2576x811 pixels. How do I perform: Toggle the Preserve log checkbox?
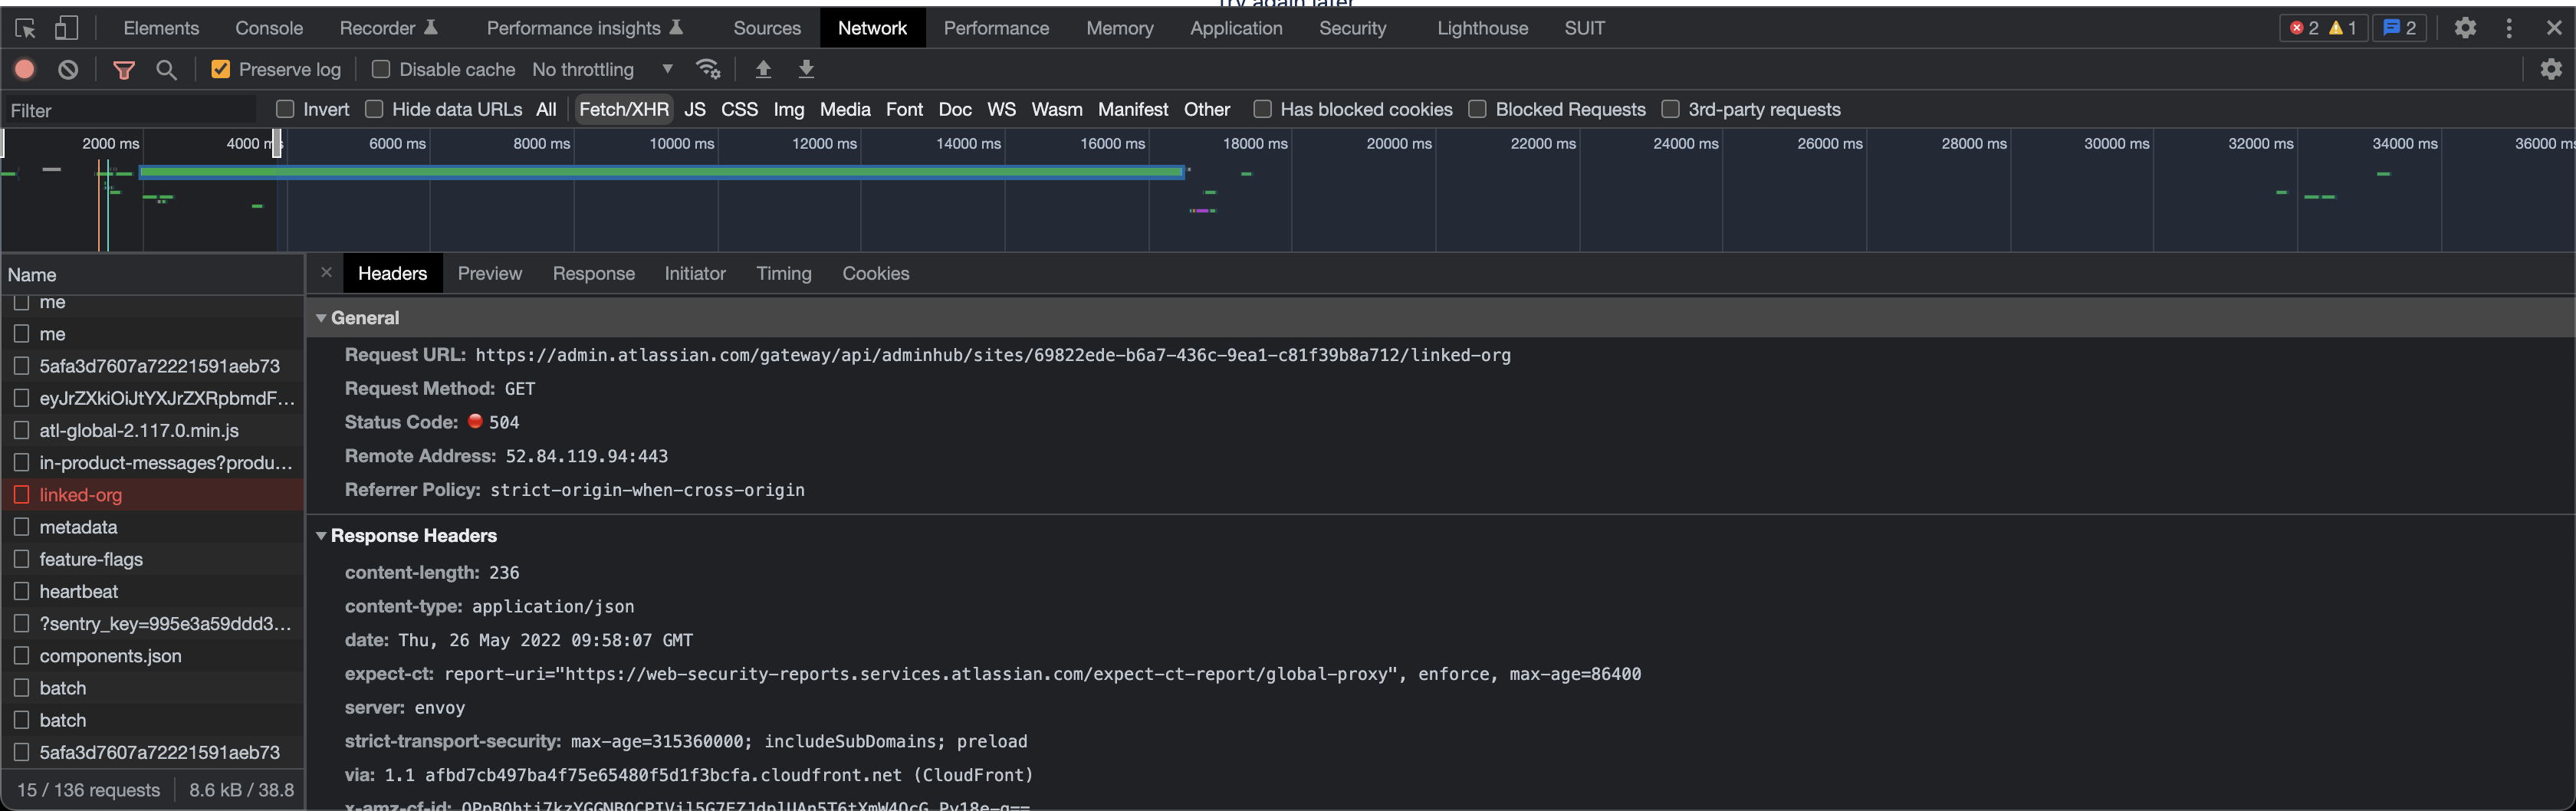221,69
